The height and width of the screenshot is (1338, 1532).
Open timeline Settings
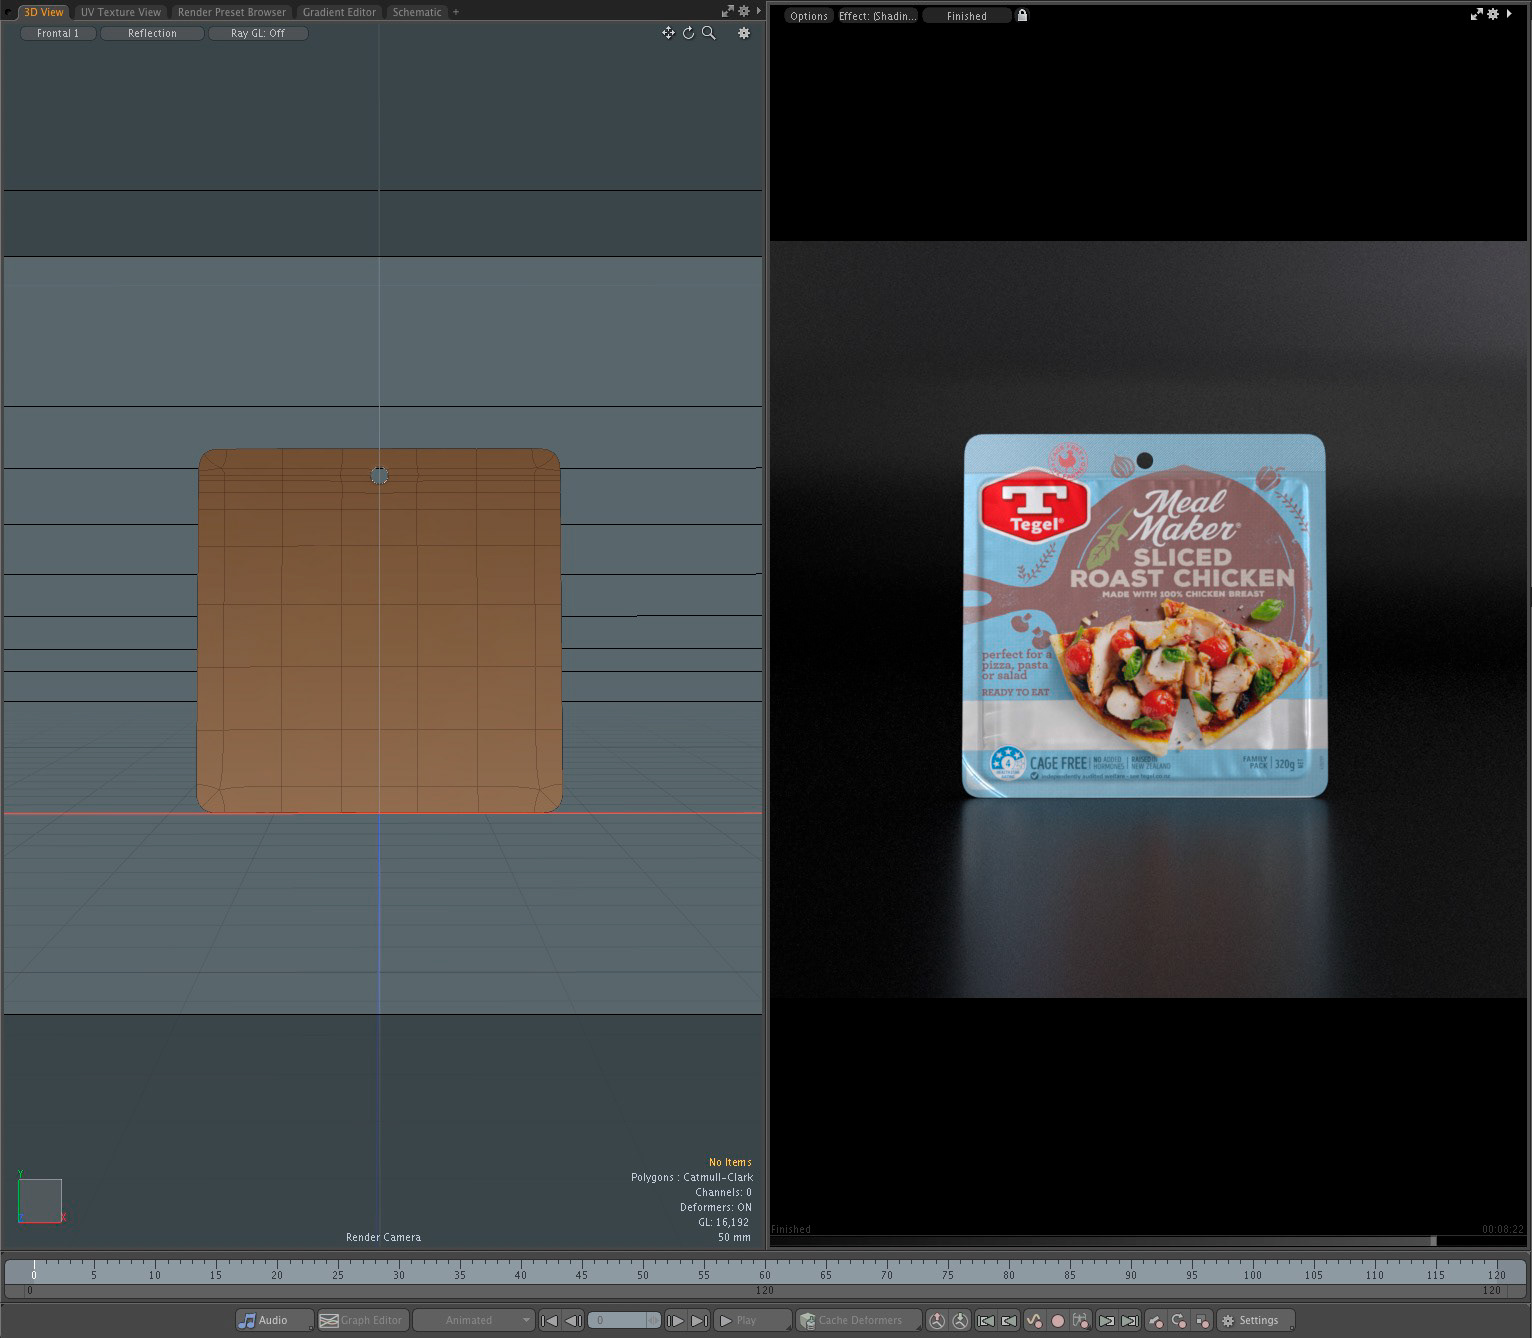pos(1256,1320)
